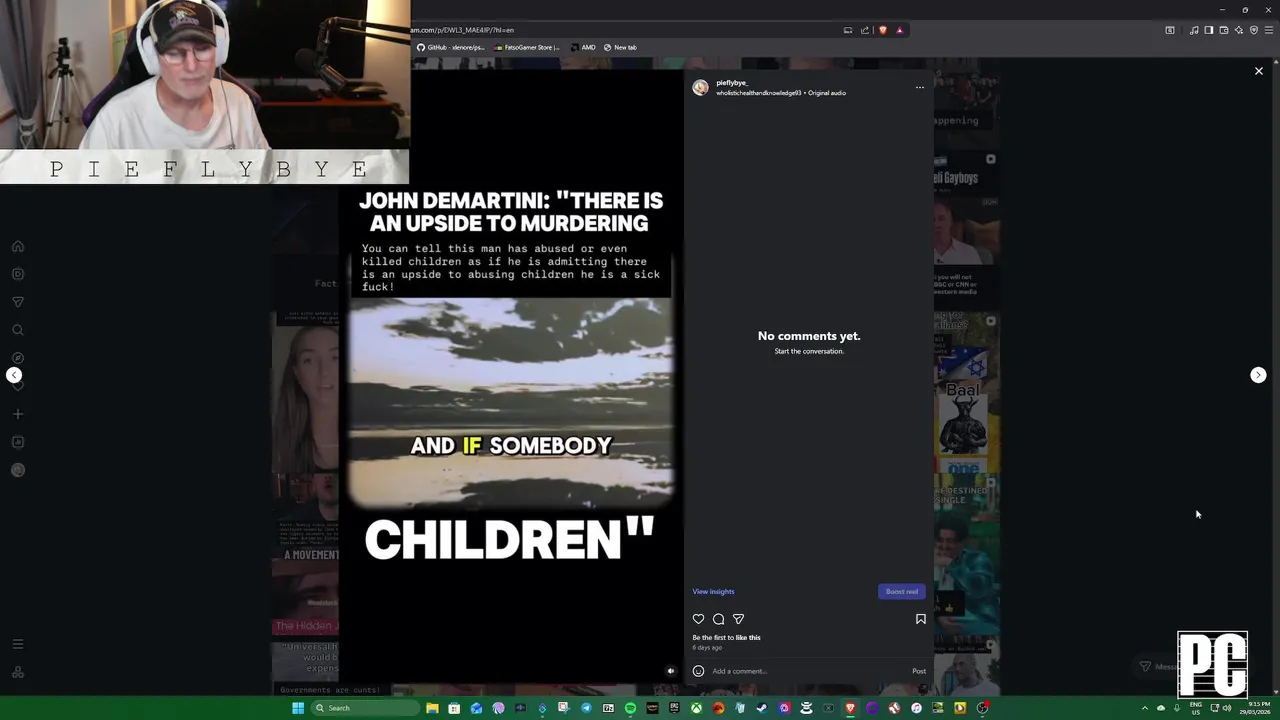The width and height of the screenshot is (1280, 720).
Task: Open Reels from the Instagram sidebar
Action: pyautogui.click(x=18, y=274)
